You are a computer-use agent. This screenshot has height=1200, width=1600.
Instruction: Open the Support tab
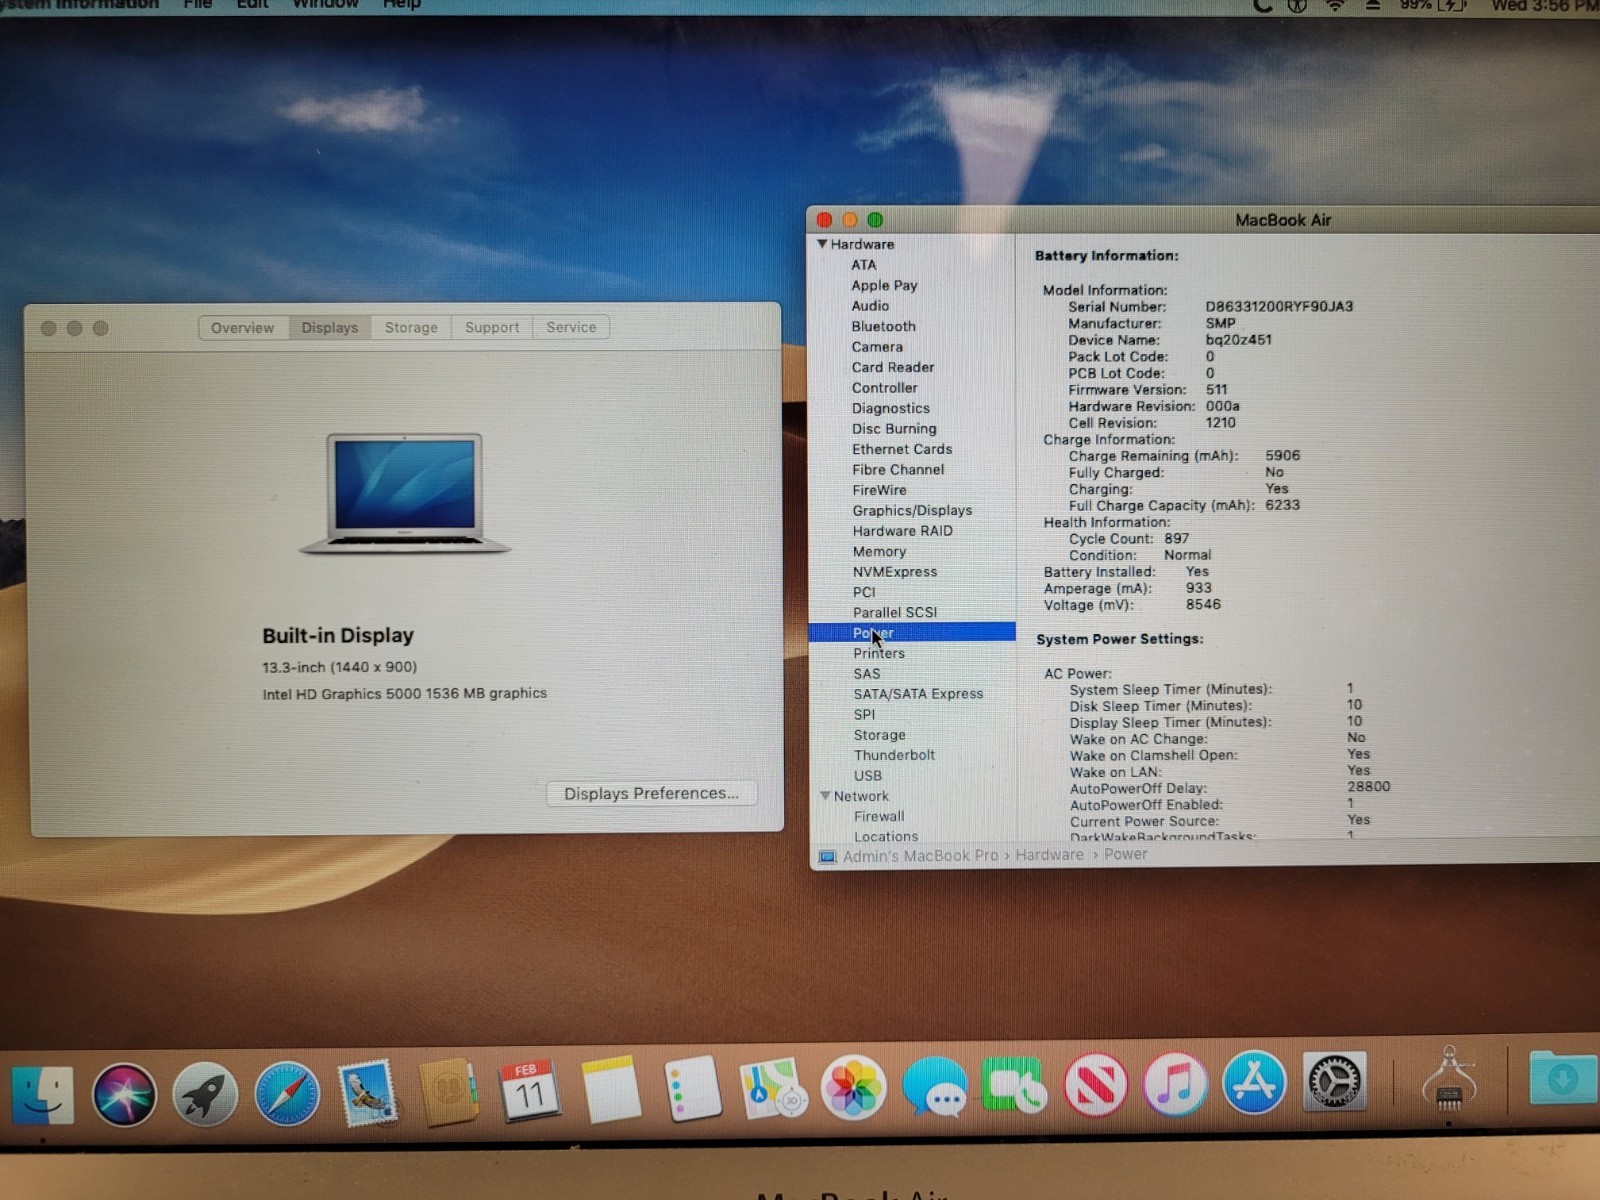click(492, 328)
